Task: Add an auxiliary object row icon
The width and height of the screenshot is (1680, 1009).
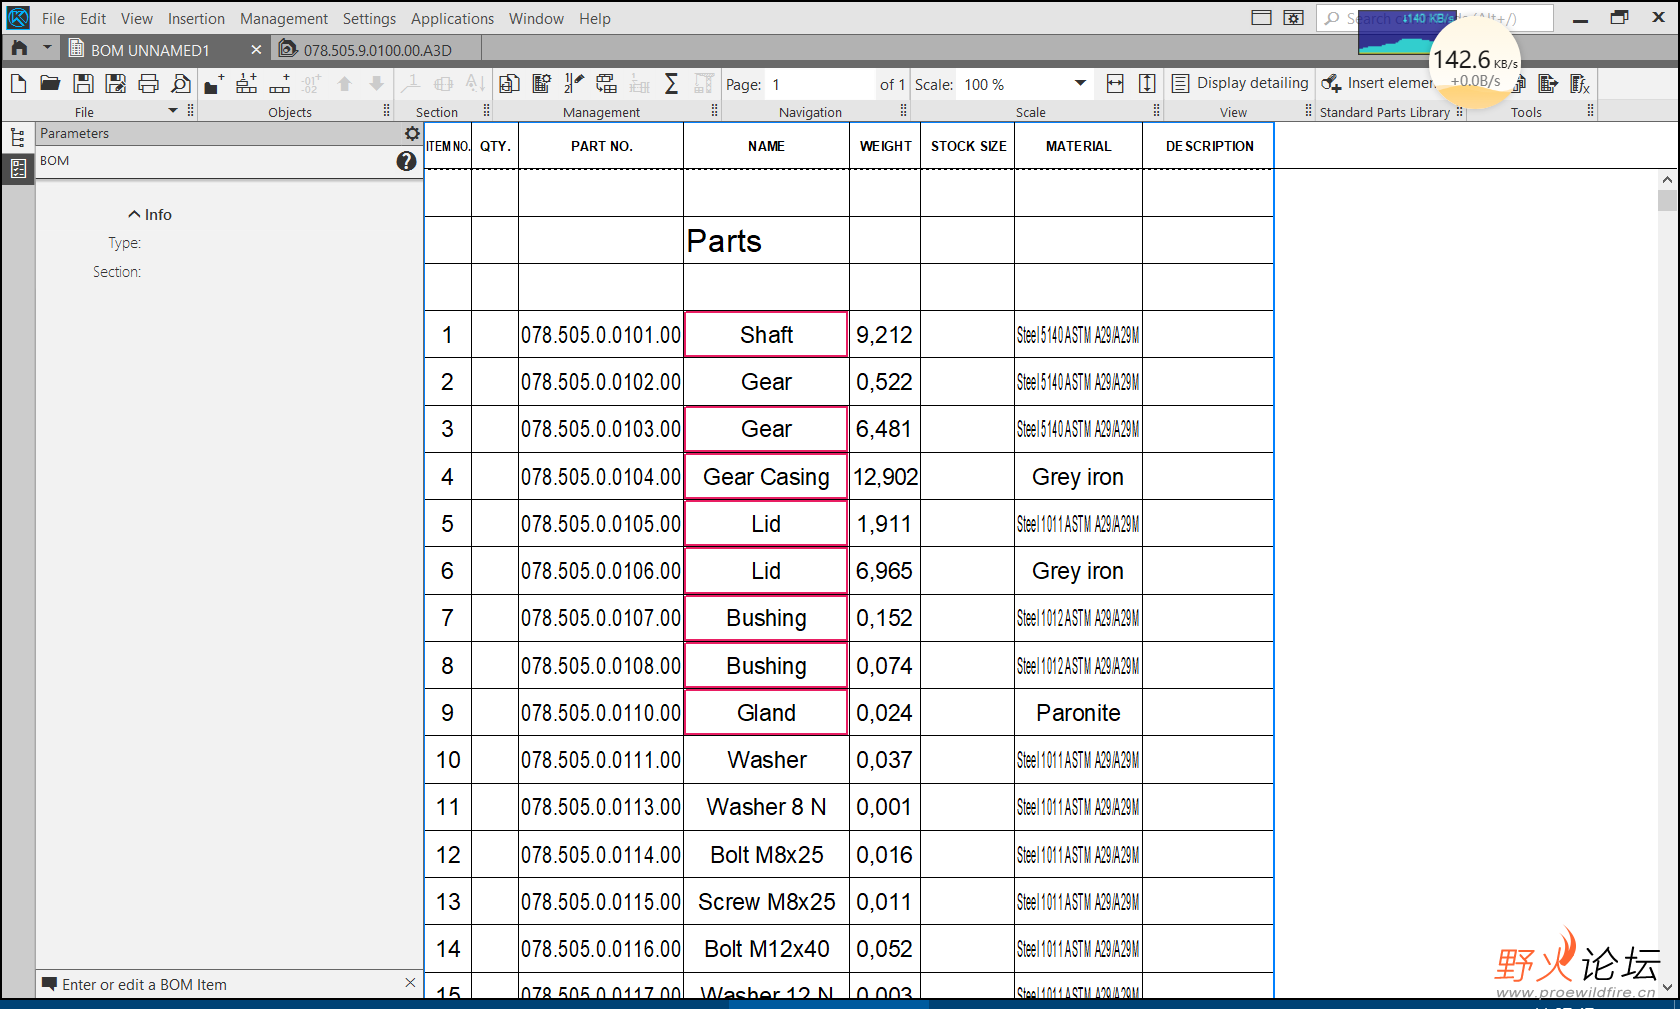Action: [279, 84]
